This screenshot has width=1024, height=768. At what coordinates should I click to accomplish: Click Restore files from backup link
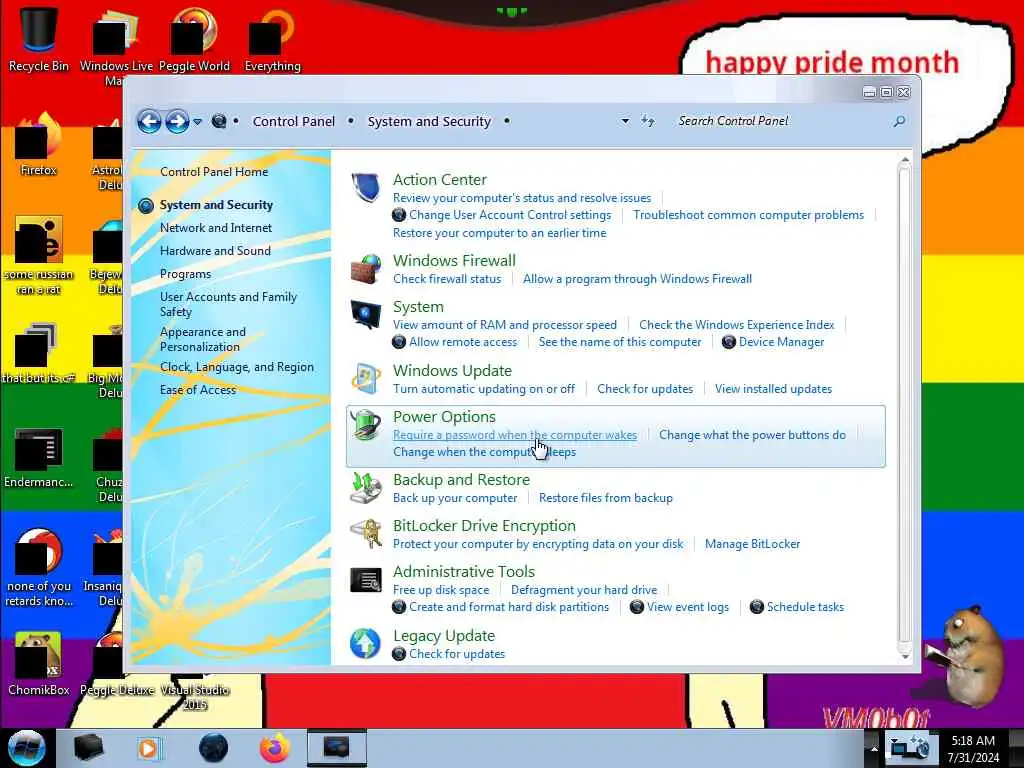click(605, 498)
